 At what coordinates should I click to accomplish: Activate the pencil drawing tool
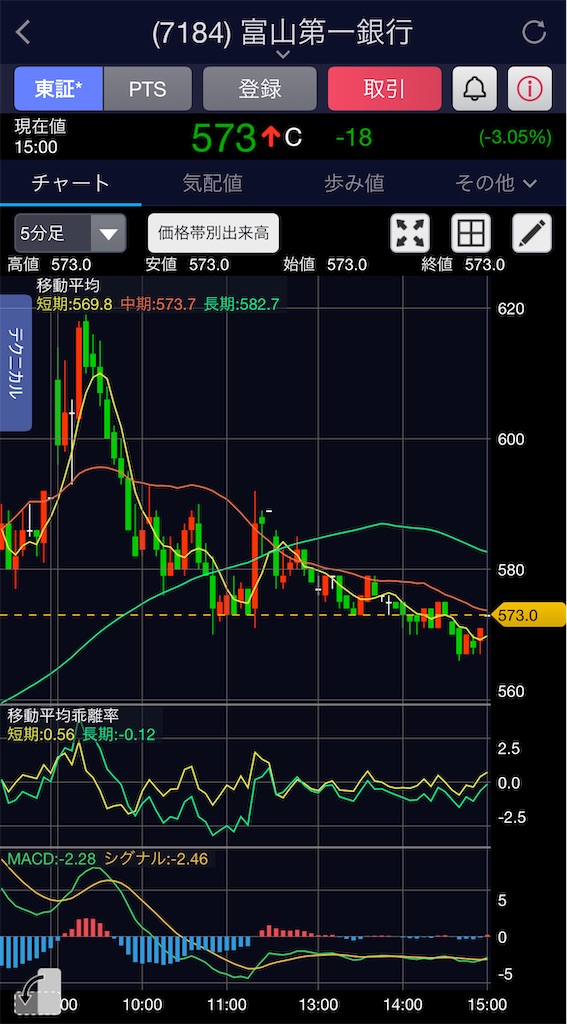(x=532, y=233)
